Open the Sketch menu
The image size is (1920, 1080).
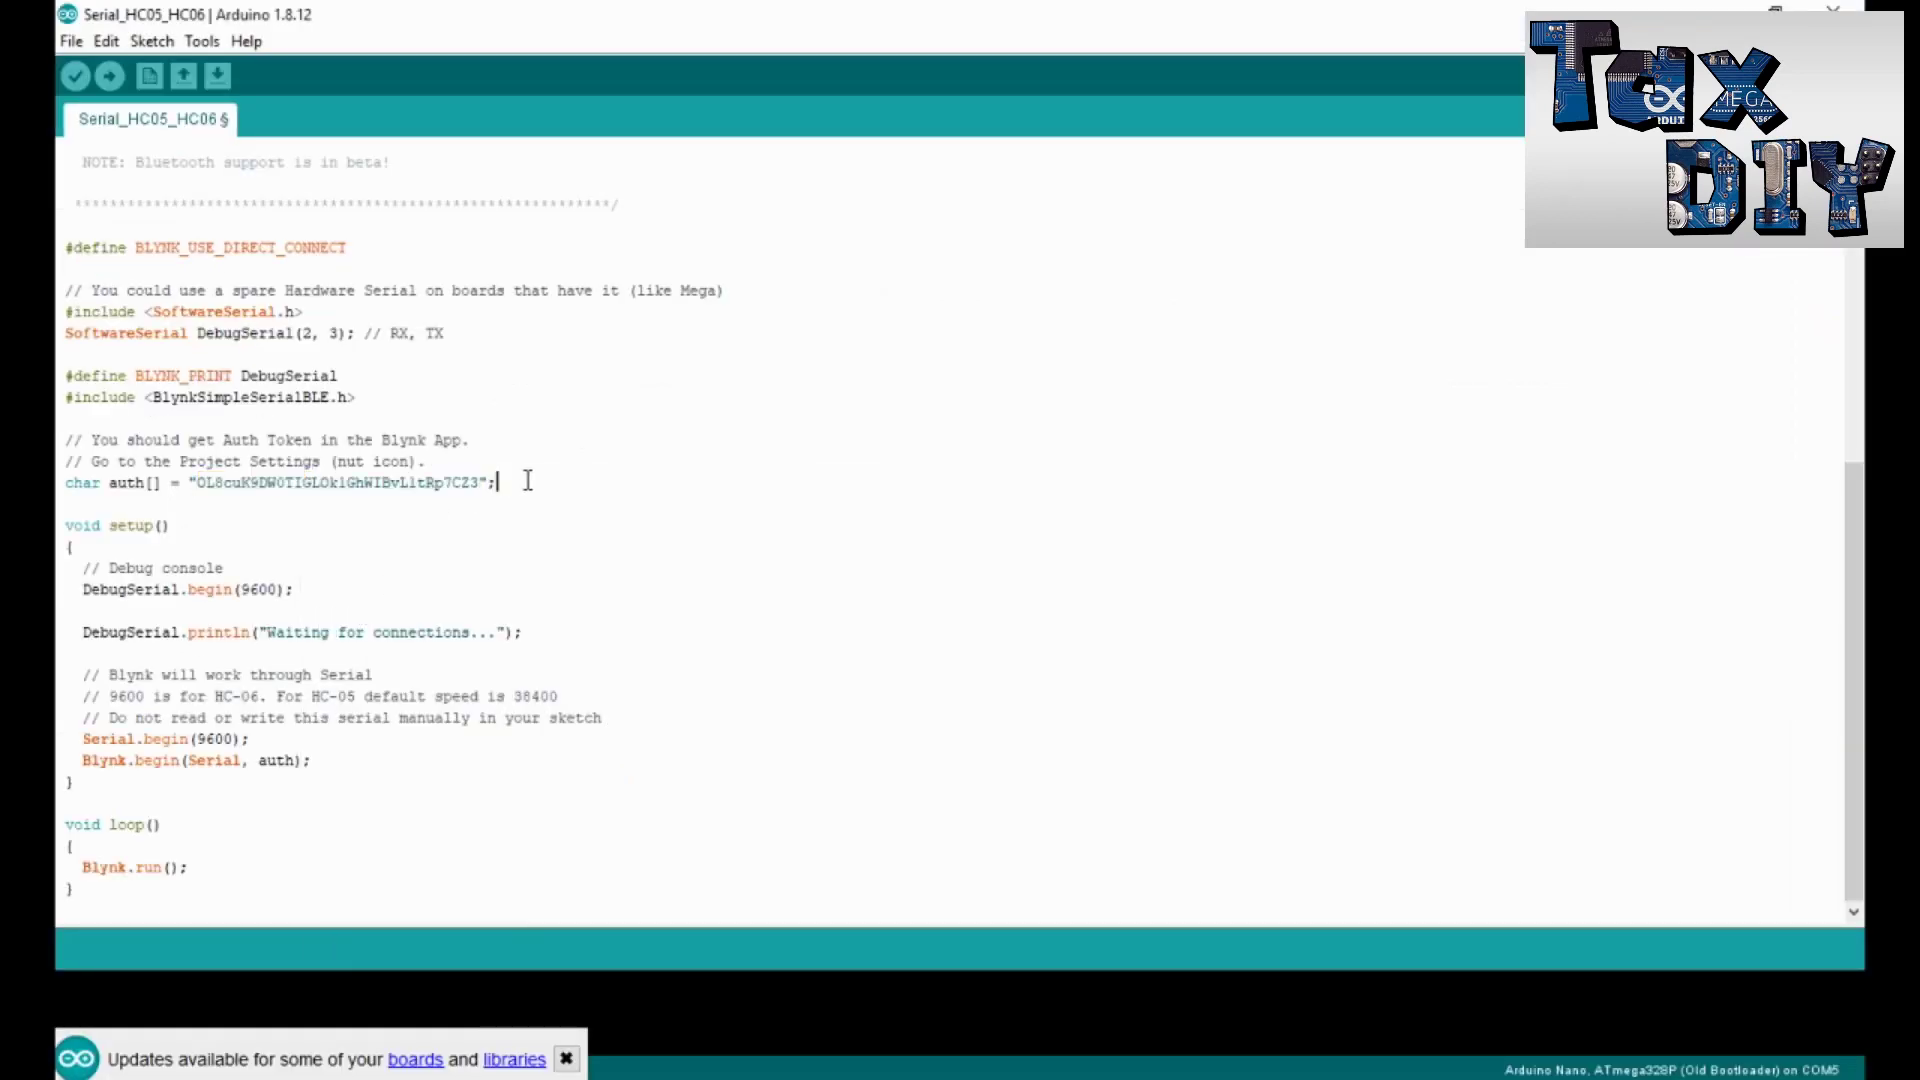tap(152, 41)
